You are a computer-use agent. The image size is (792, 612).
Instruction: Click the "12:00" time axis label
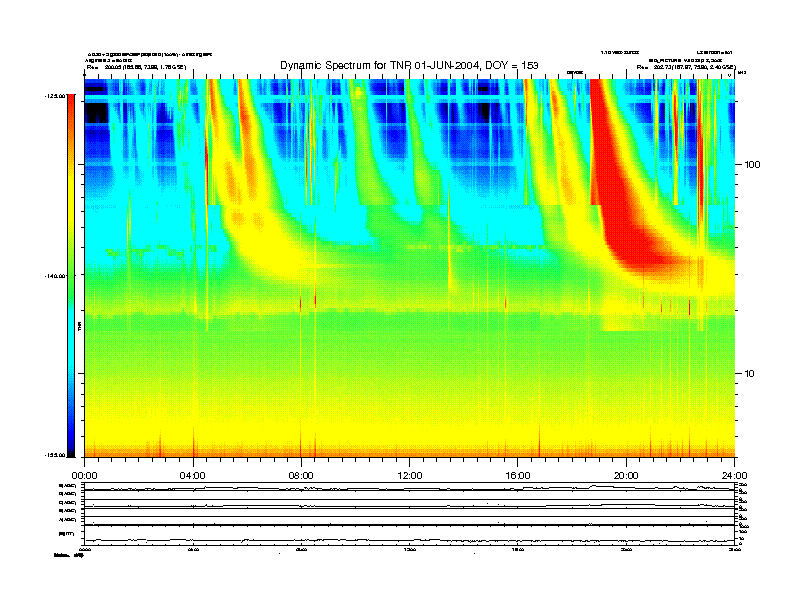point(410,476)
